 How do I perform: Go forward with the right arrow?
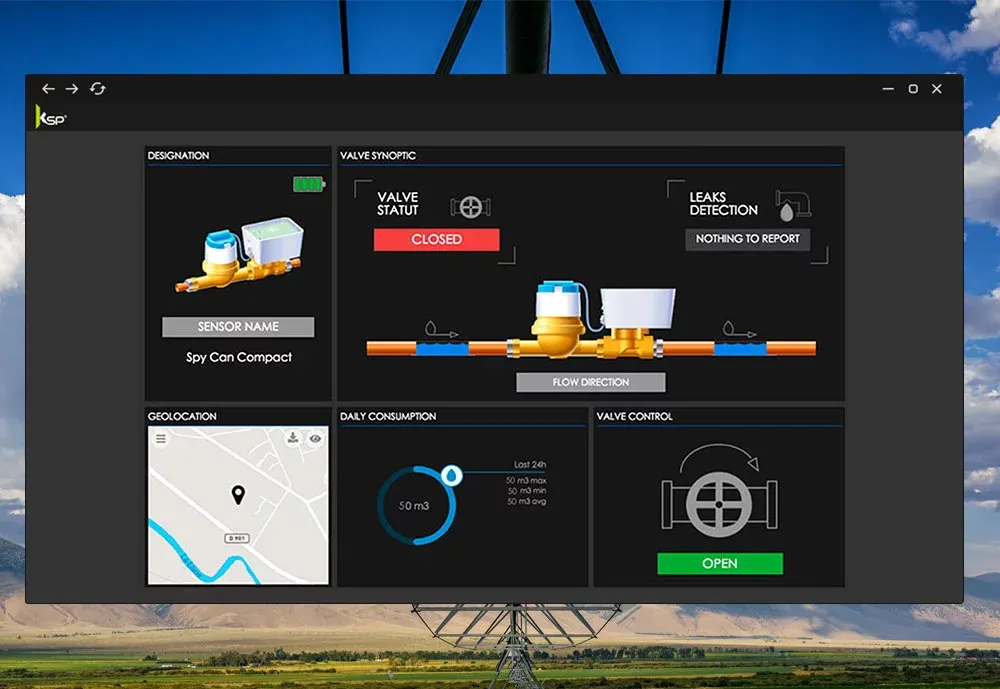tap(72, 89)
